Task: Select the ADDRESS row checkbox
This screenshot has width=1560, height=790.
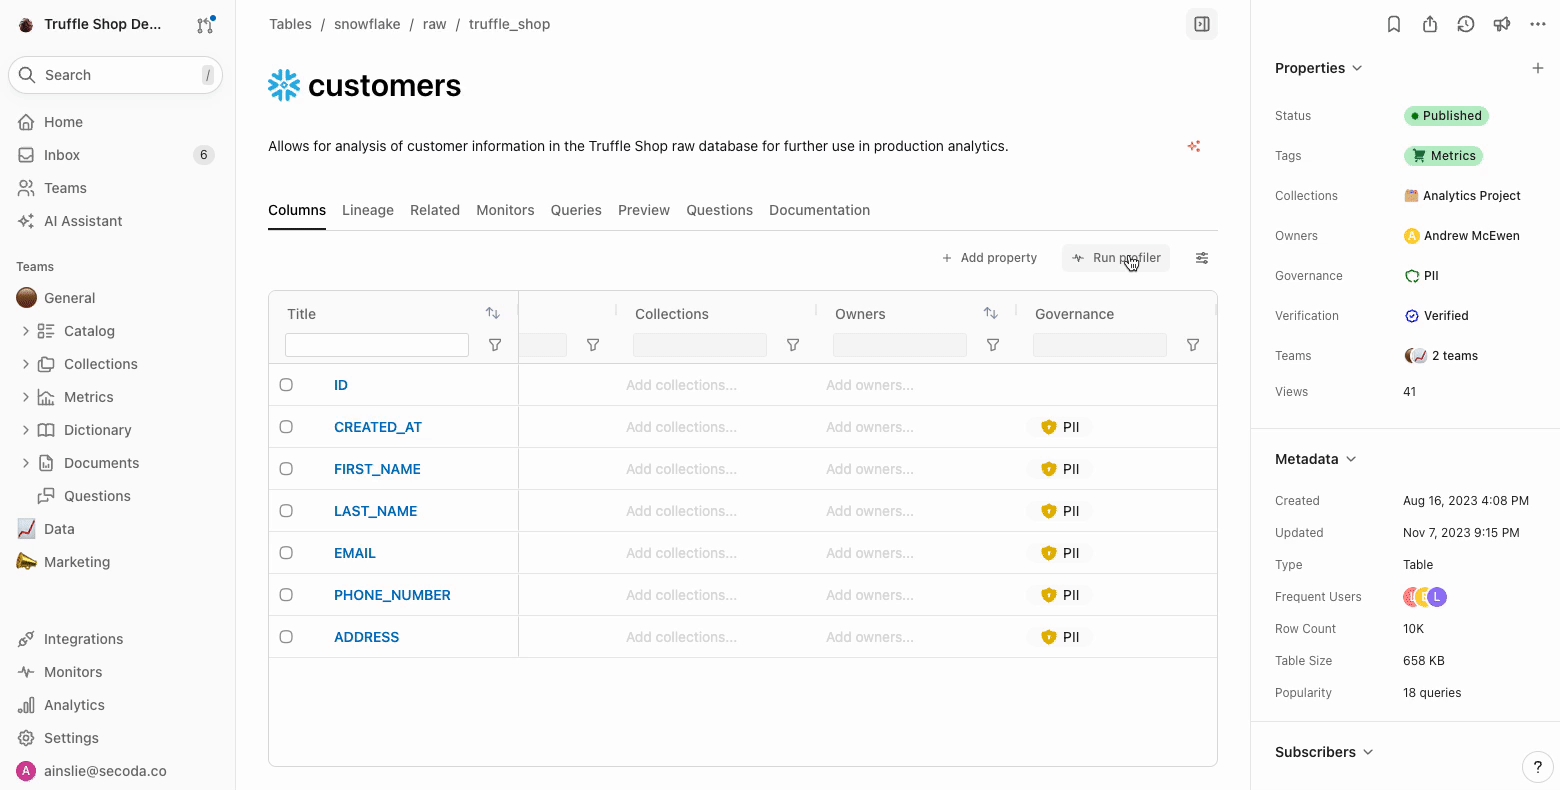Action: tap(286, 637)
